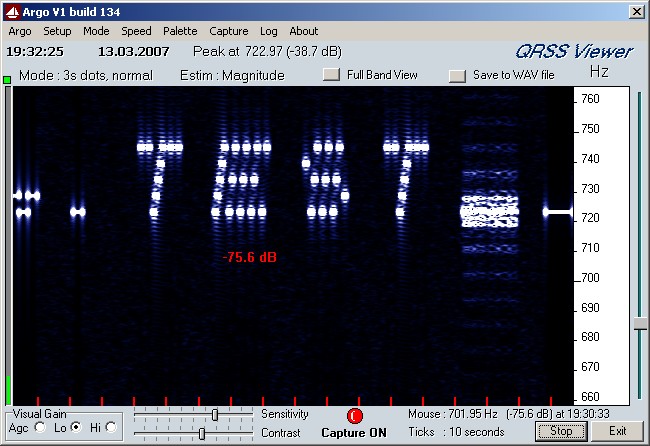Click the Exit button
Image resolution: width=650 pixels, height=446 pixels.
pyautogui.click(x=617, y=431)
